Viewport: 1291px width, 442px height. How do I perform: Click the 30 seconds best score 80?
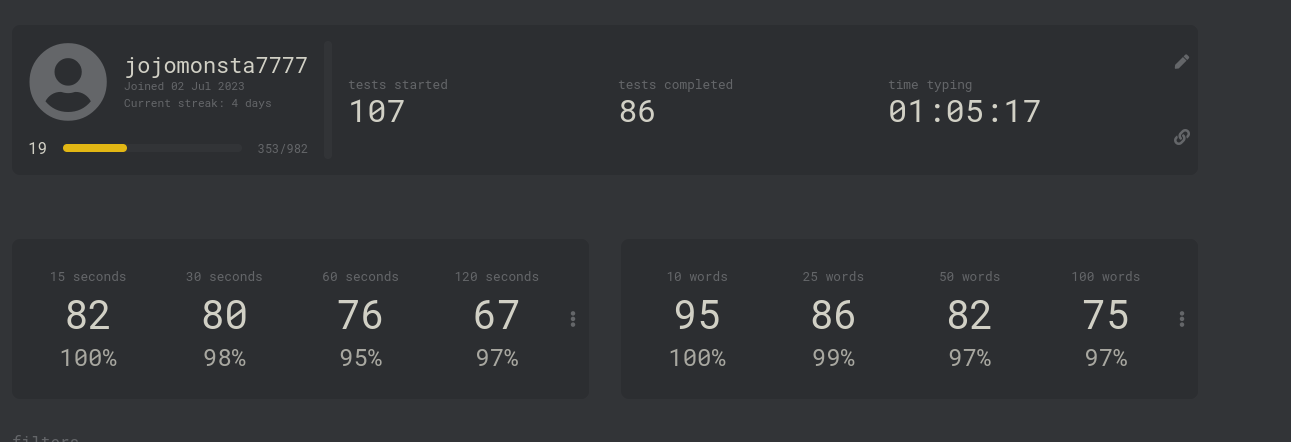pos(224,316)
